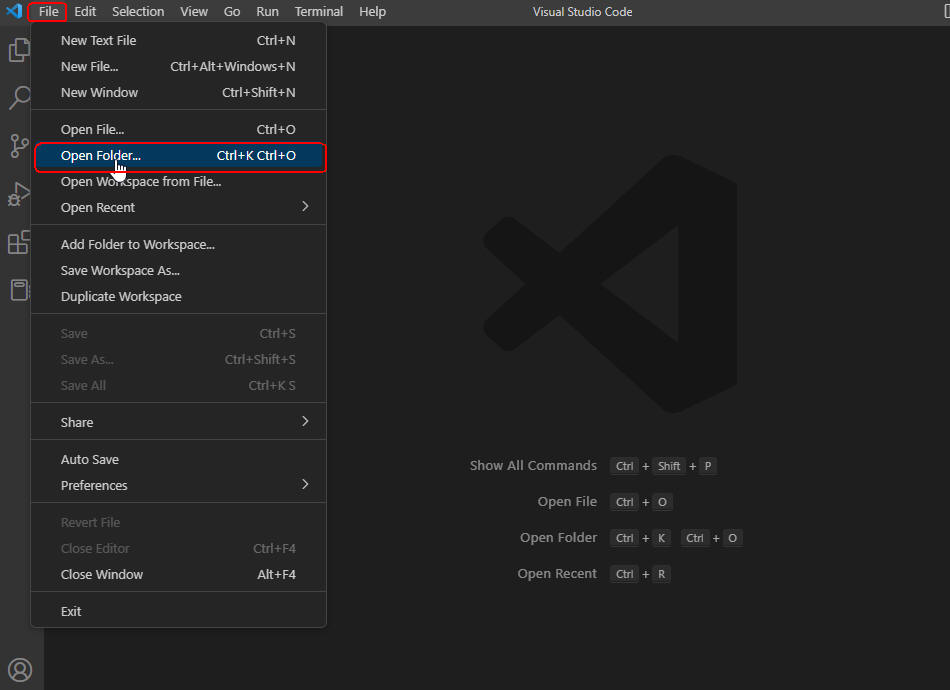Screen dimensions: 950x690
Task: Open the Source Control view icon
Action: pyautogui.click(x=19, y=146)
